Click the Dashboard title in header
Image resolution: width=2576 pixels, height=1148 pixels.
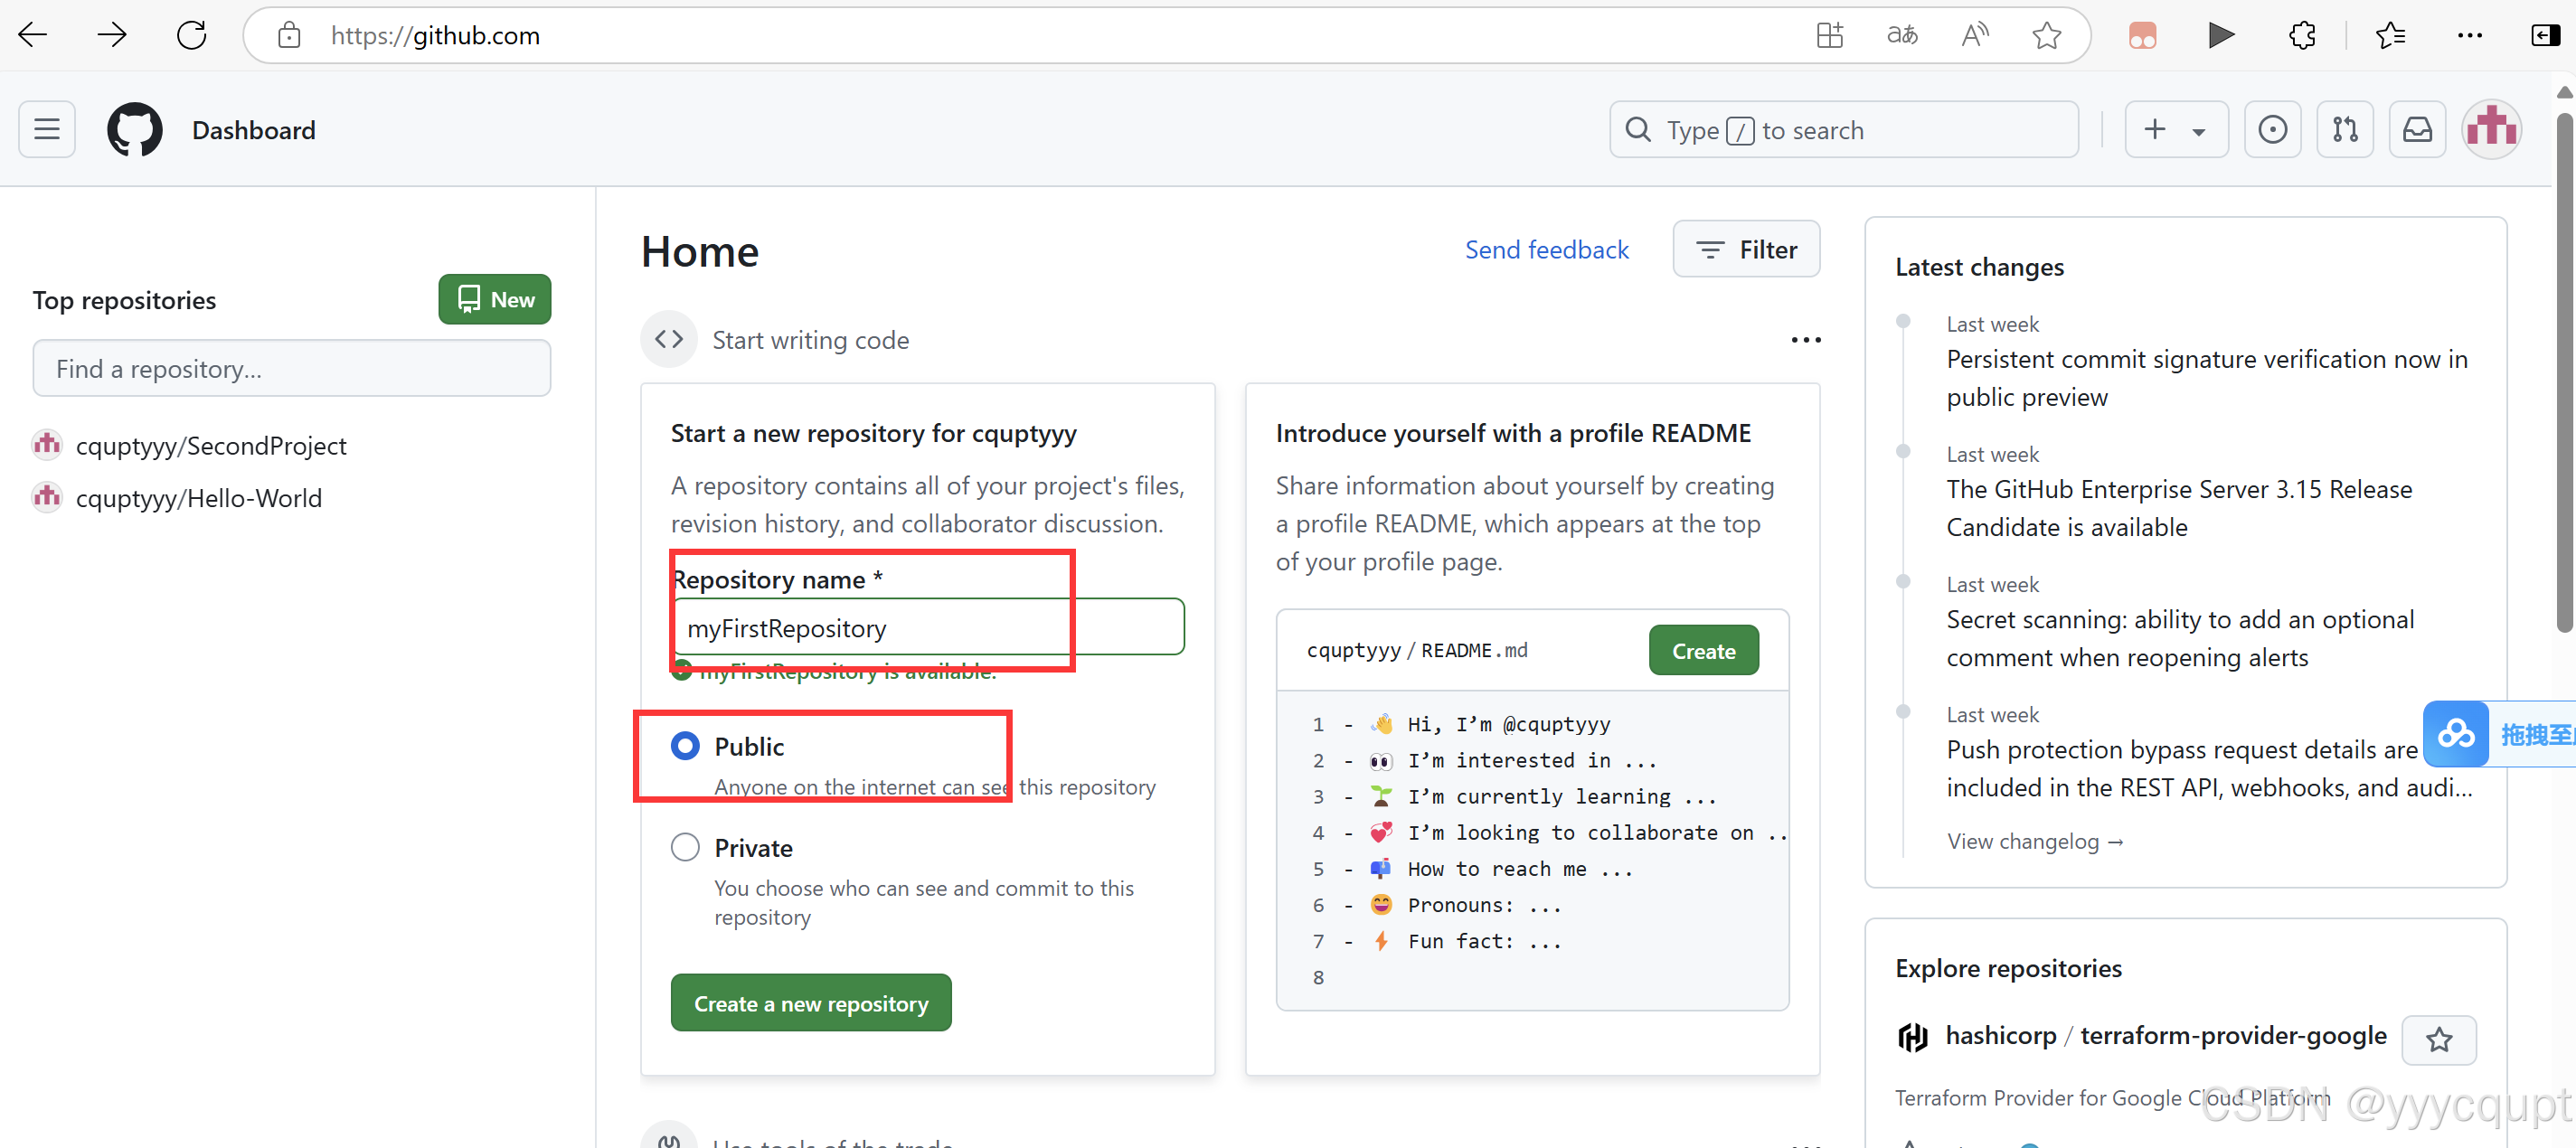tap(253, 130)
